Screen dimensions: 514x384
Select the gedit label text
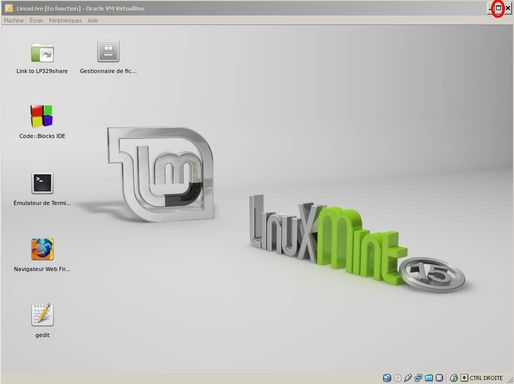pyautogui.click(x=42, y=335)
